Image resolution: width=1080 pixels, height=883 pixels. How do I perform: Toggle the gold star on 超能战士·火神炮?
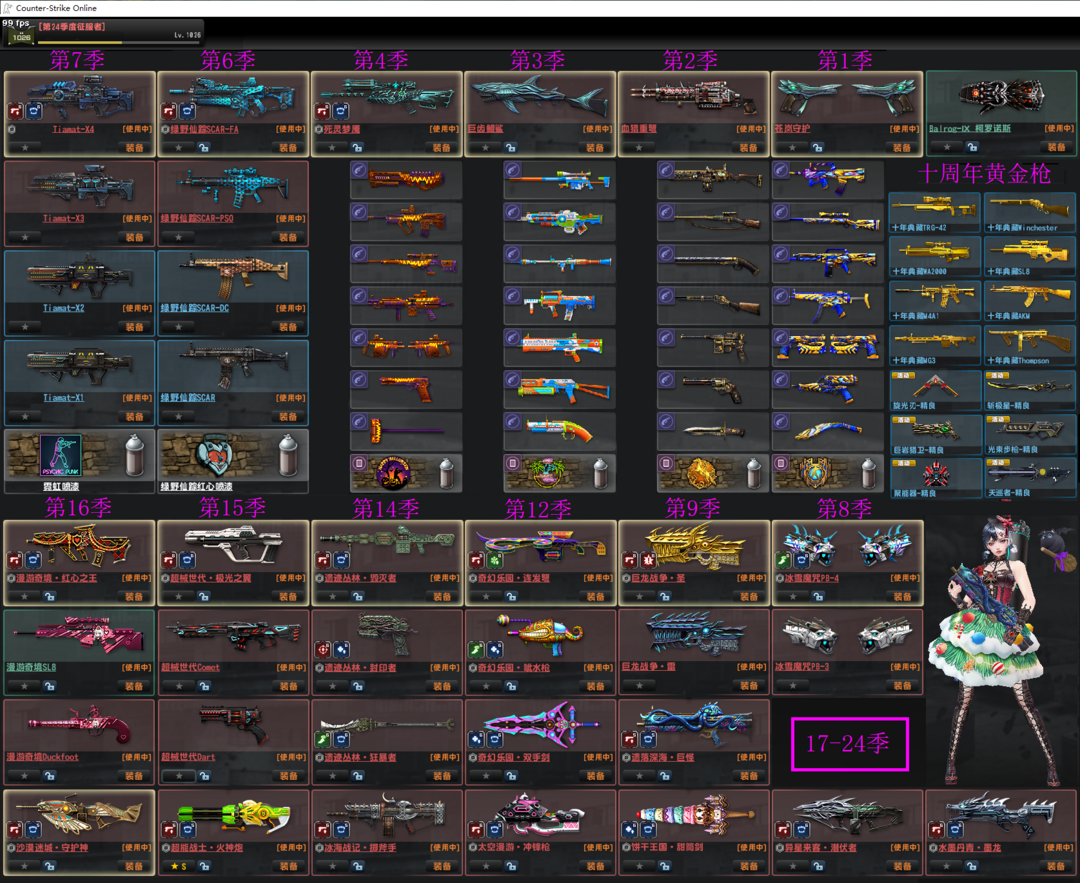[179, 866]
